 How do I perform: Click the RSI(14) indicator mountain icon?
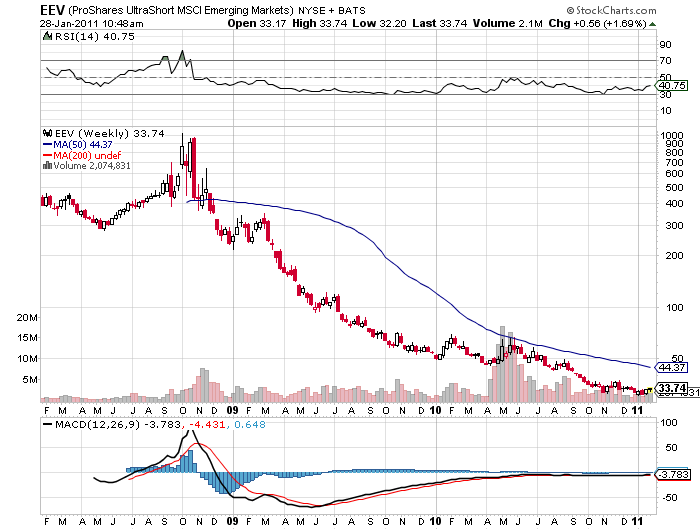pos(47,36)
